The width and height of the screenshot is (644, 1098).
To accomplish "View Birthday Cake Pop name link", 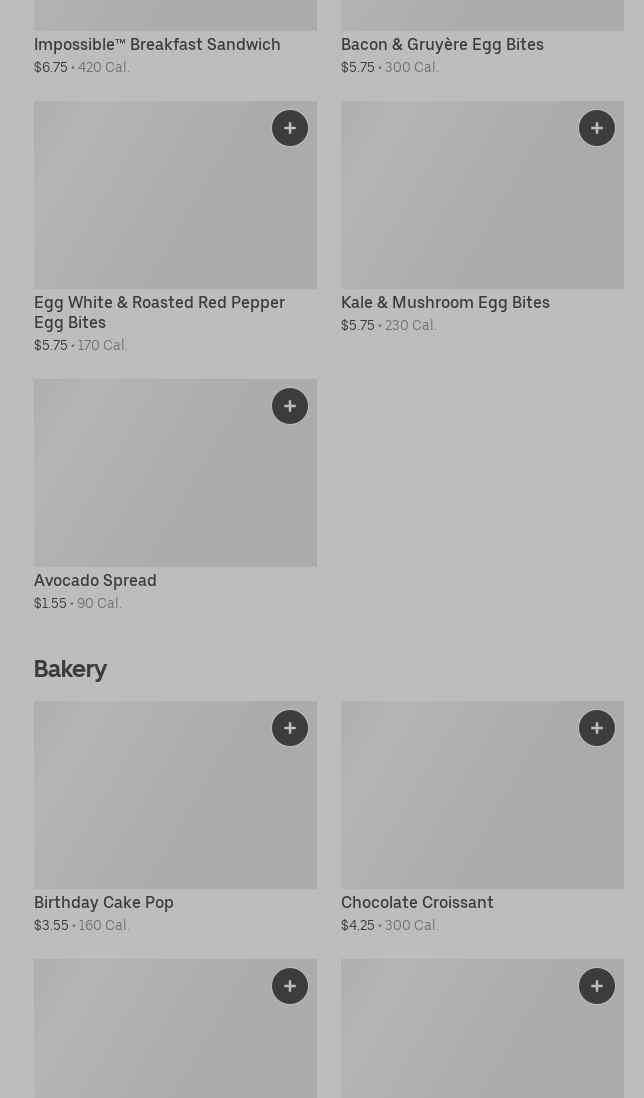I will tap(104, 902).
